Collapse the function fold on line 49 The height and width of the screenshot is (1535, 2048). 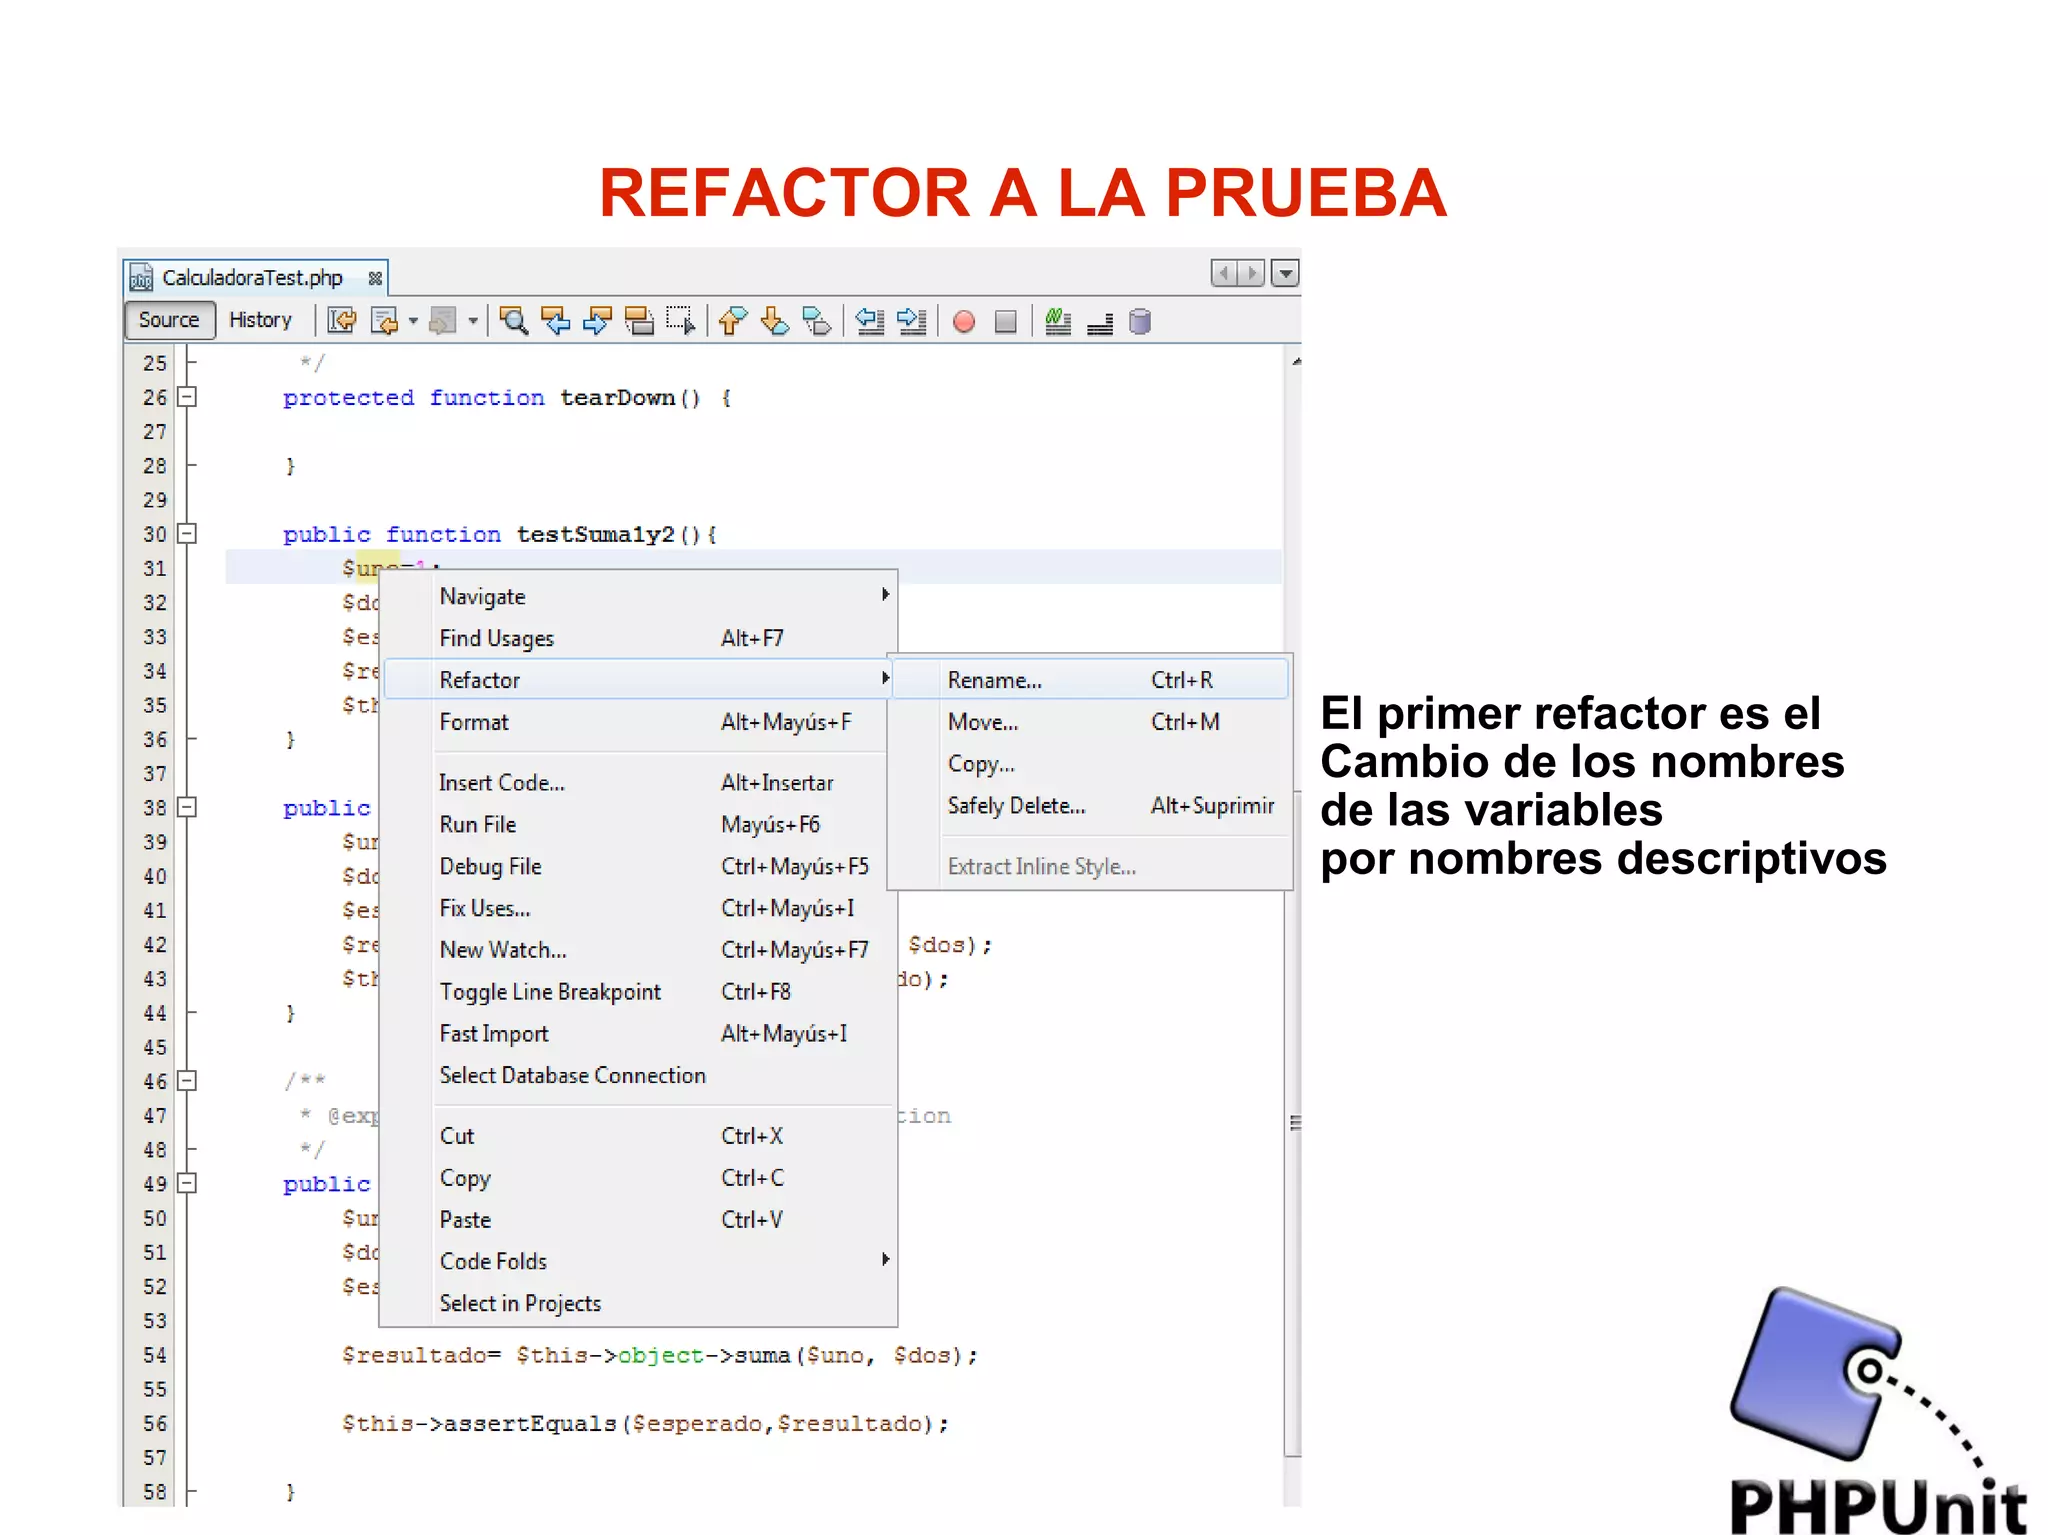coord(187,1183)
